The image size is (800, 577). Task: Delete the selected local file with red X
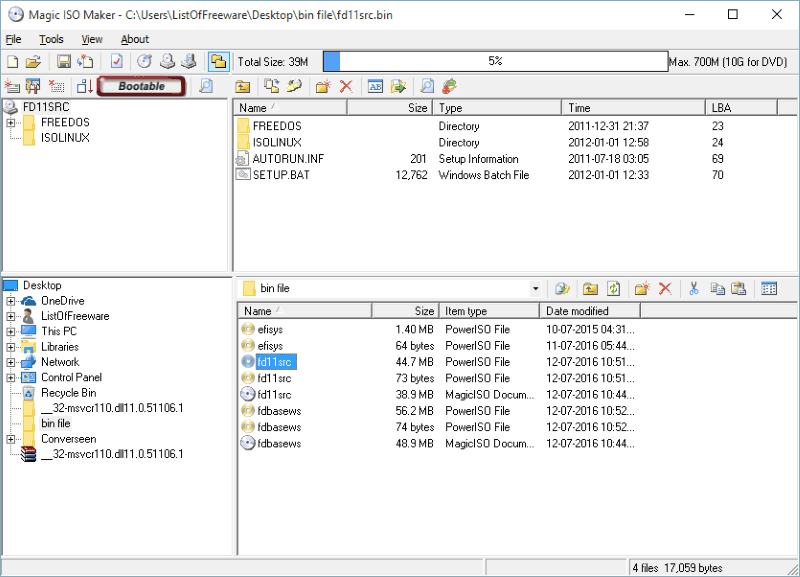[x=665, y=289]
